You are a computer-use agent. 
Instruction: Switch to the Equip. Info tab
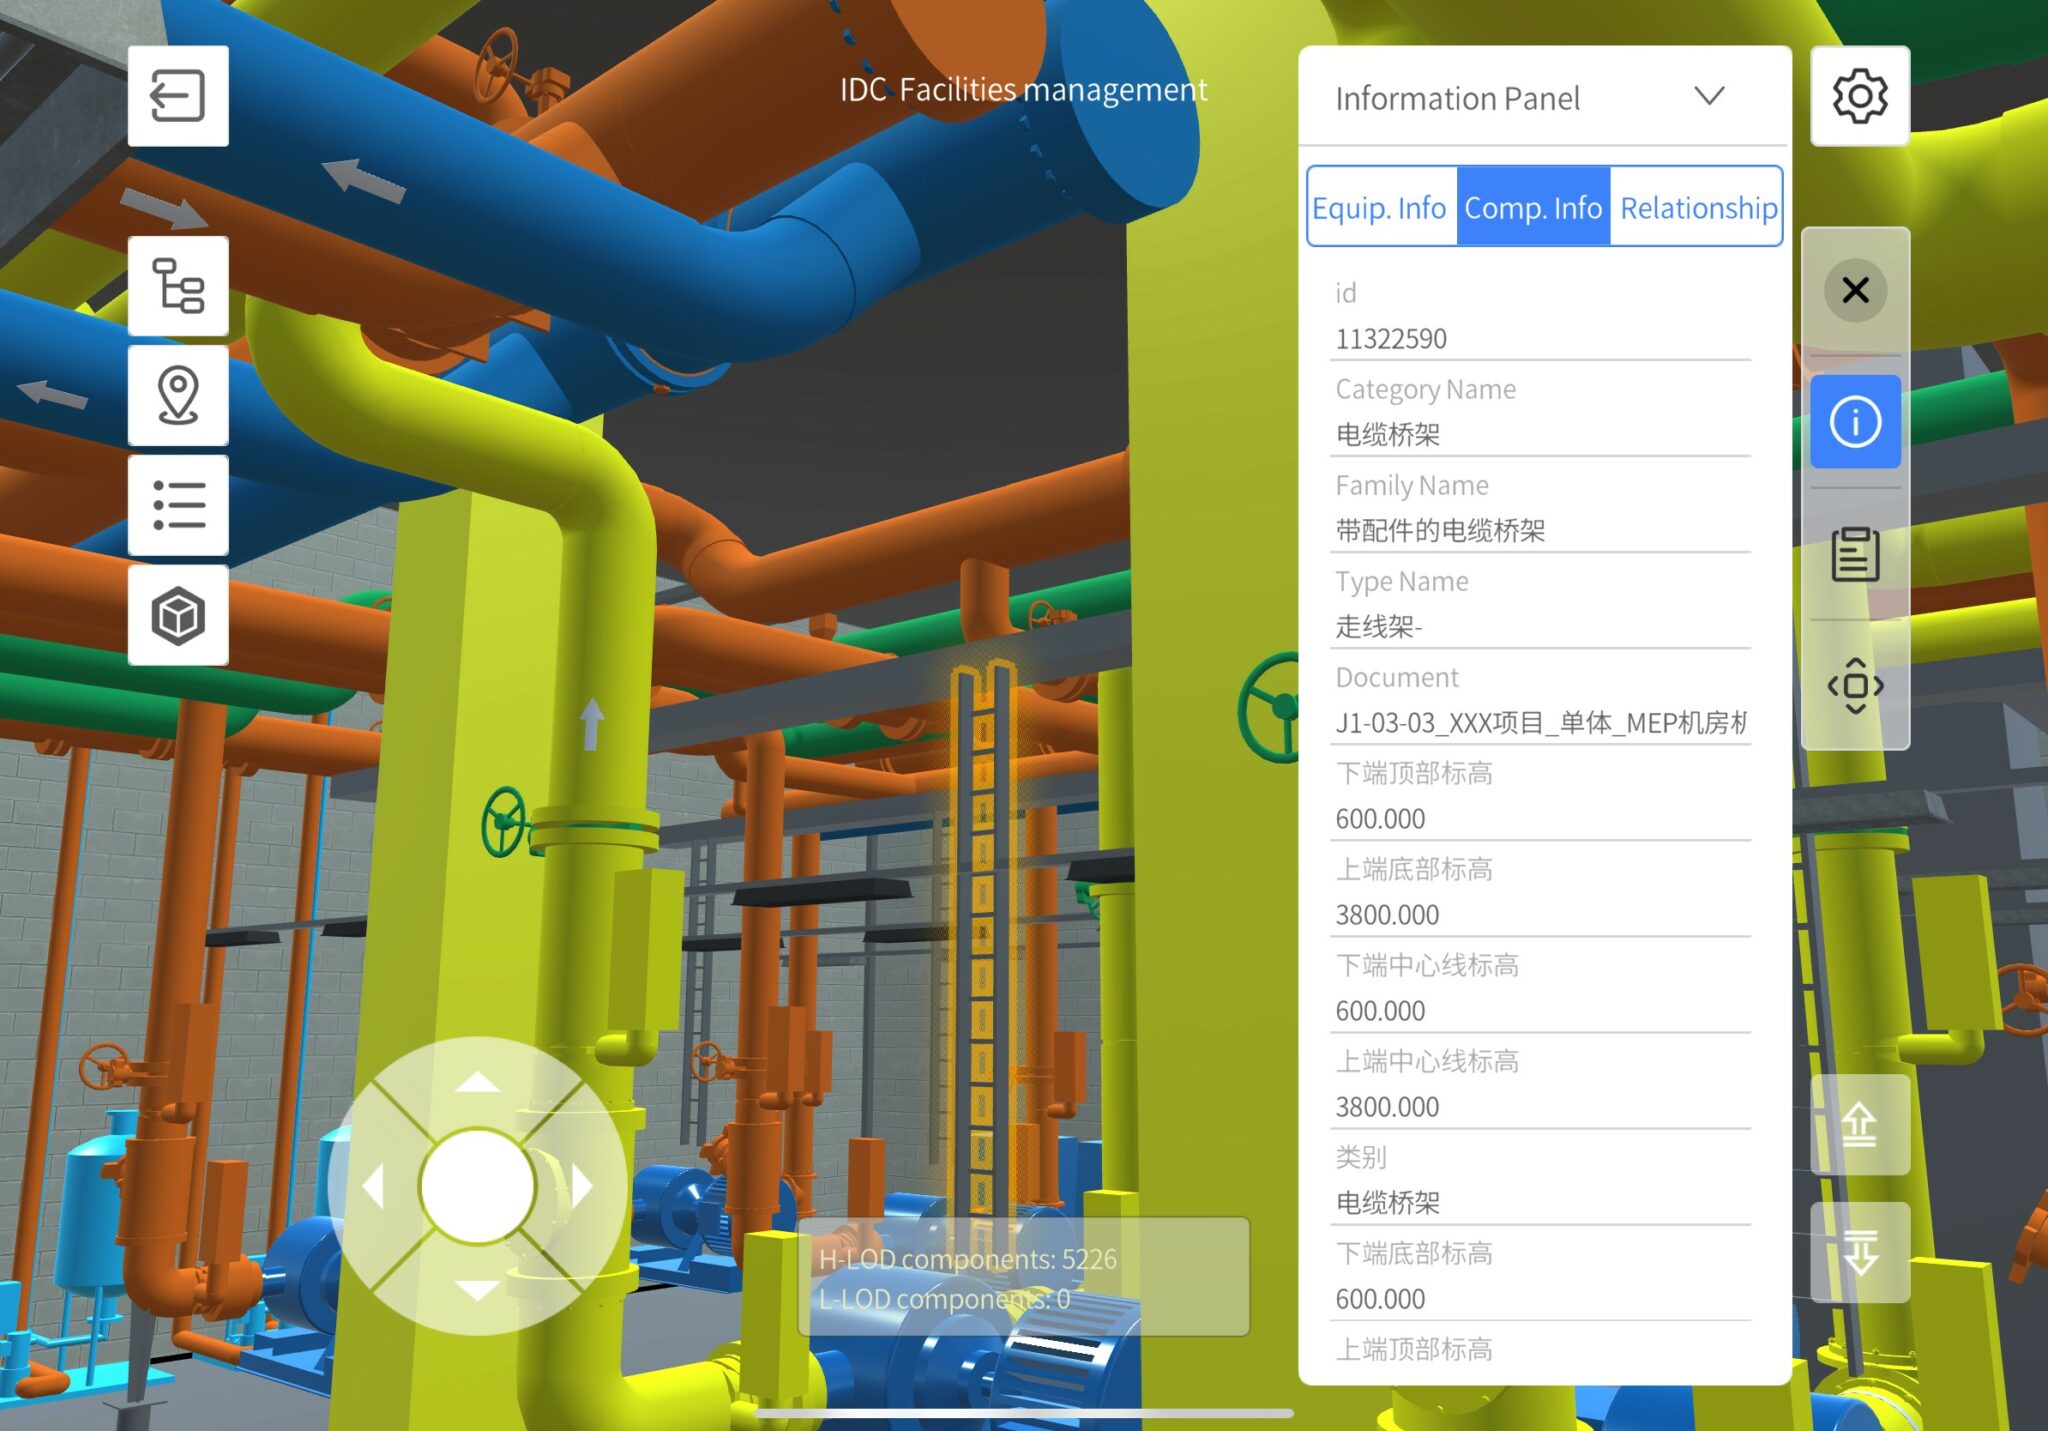pos(1381,207)
